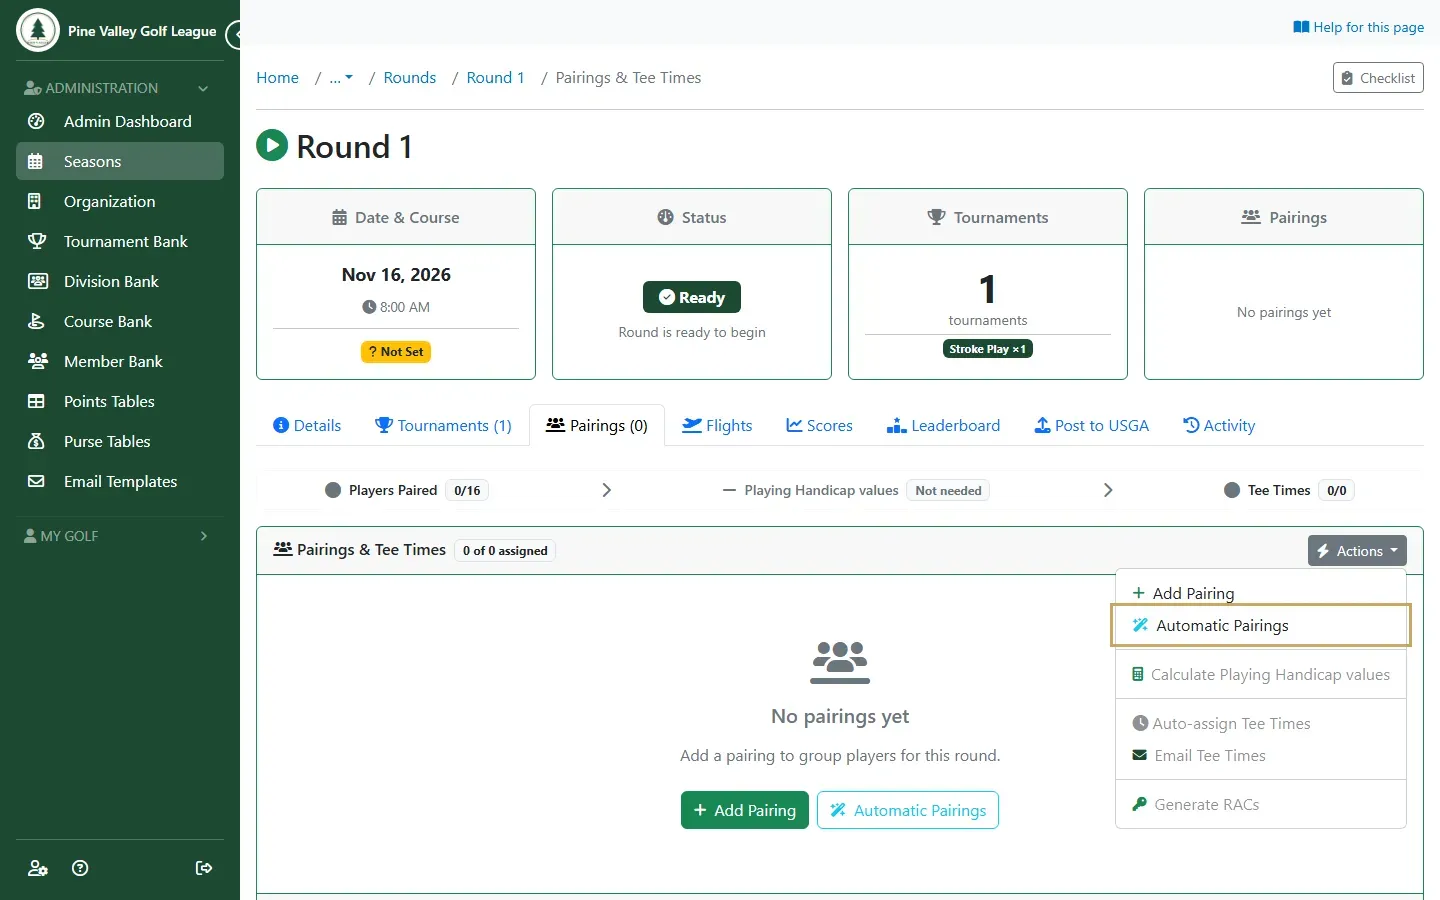Open the Post to USGA tab

click(x=1091, y=425)
